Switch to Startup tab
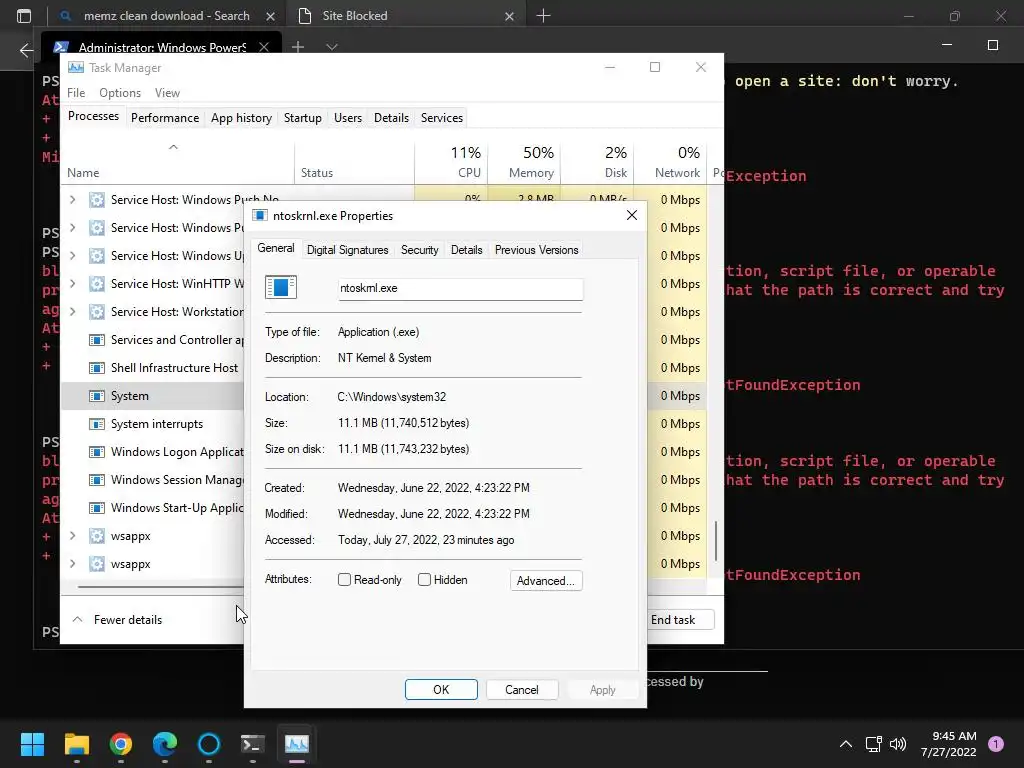The height and width of the screenshot is (768, 1024). pyautogui.click(x=302, y=118)
